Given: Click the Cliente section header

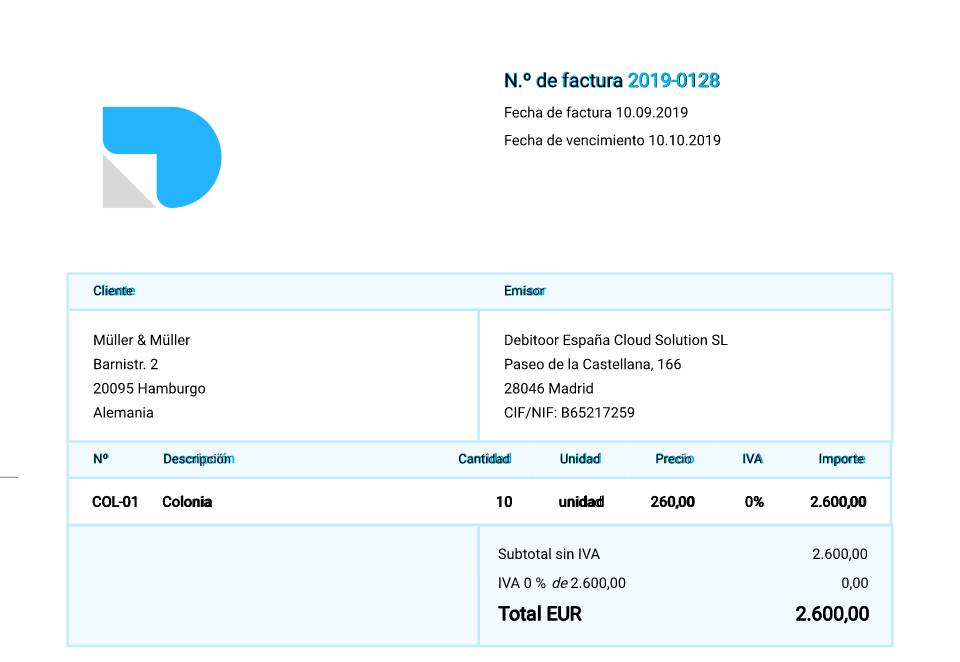Looking at the screenshot, I should click(x=114, y=291).
